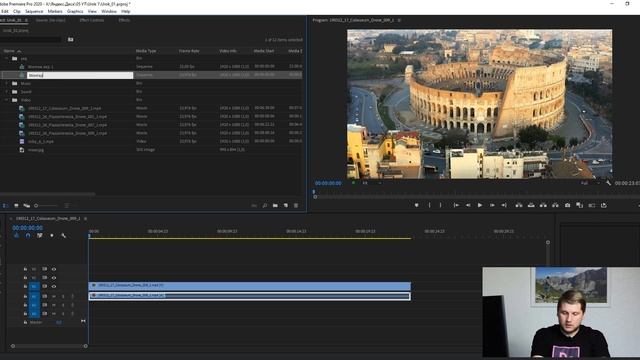Select the Colosseum audio clip on A1
The image size is (640, 360).
[250, 296]
